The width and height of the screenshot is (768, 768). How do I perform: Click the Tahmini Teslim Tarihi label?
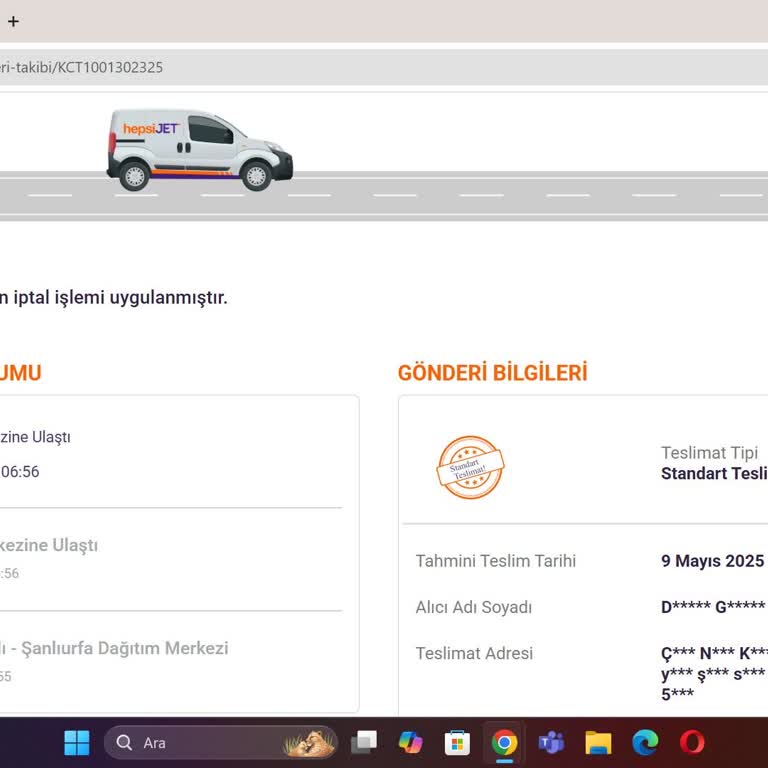coord(496,561)
